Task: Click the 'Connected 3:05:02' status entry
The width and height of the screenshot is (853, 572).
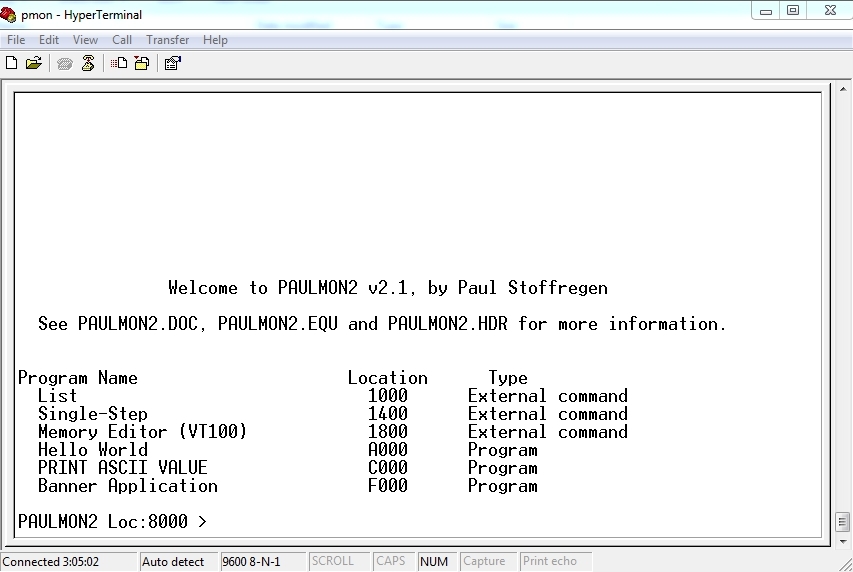Action: point(69,562)
